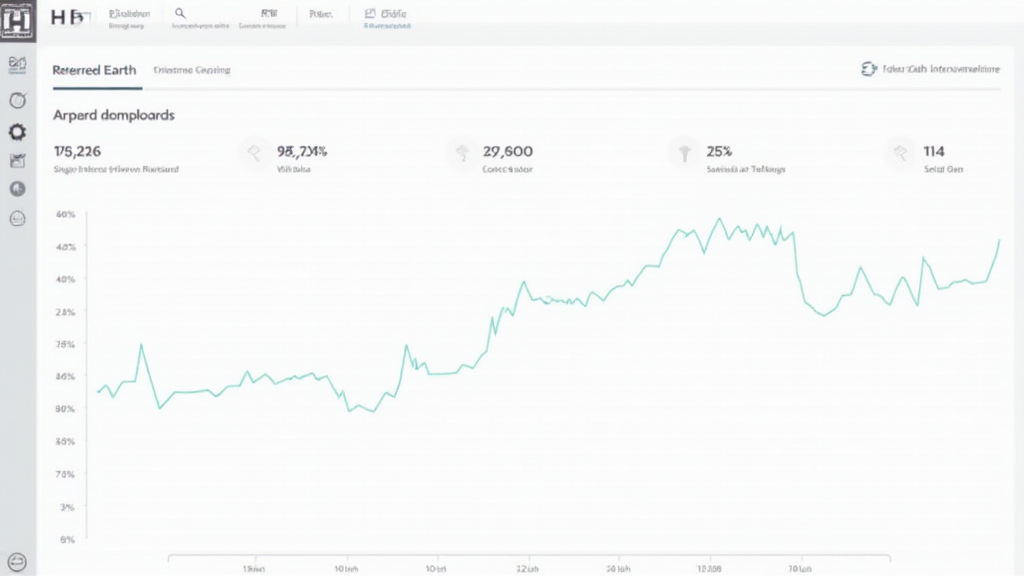This screenshot has height=576, width=1024.
Task: Click the flag icon on the 25% metric card
Action: tap(684, 151)
